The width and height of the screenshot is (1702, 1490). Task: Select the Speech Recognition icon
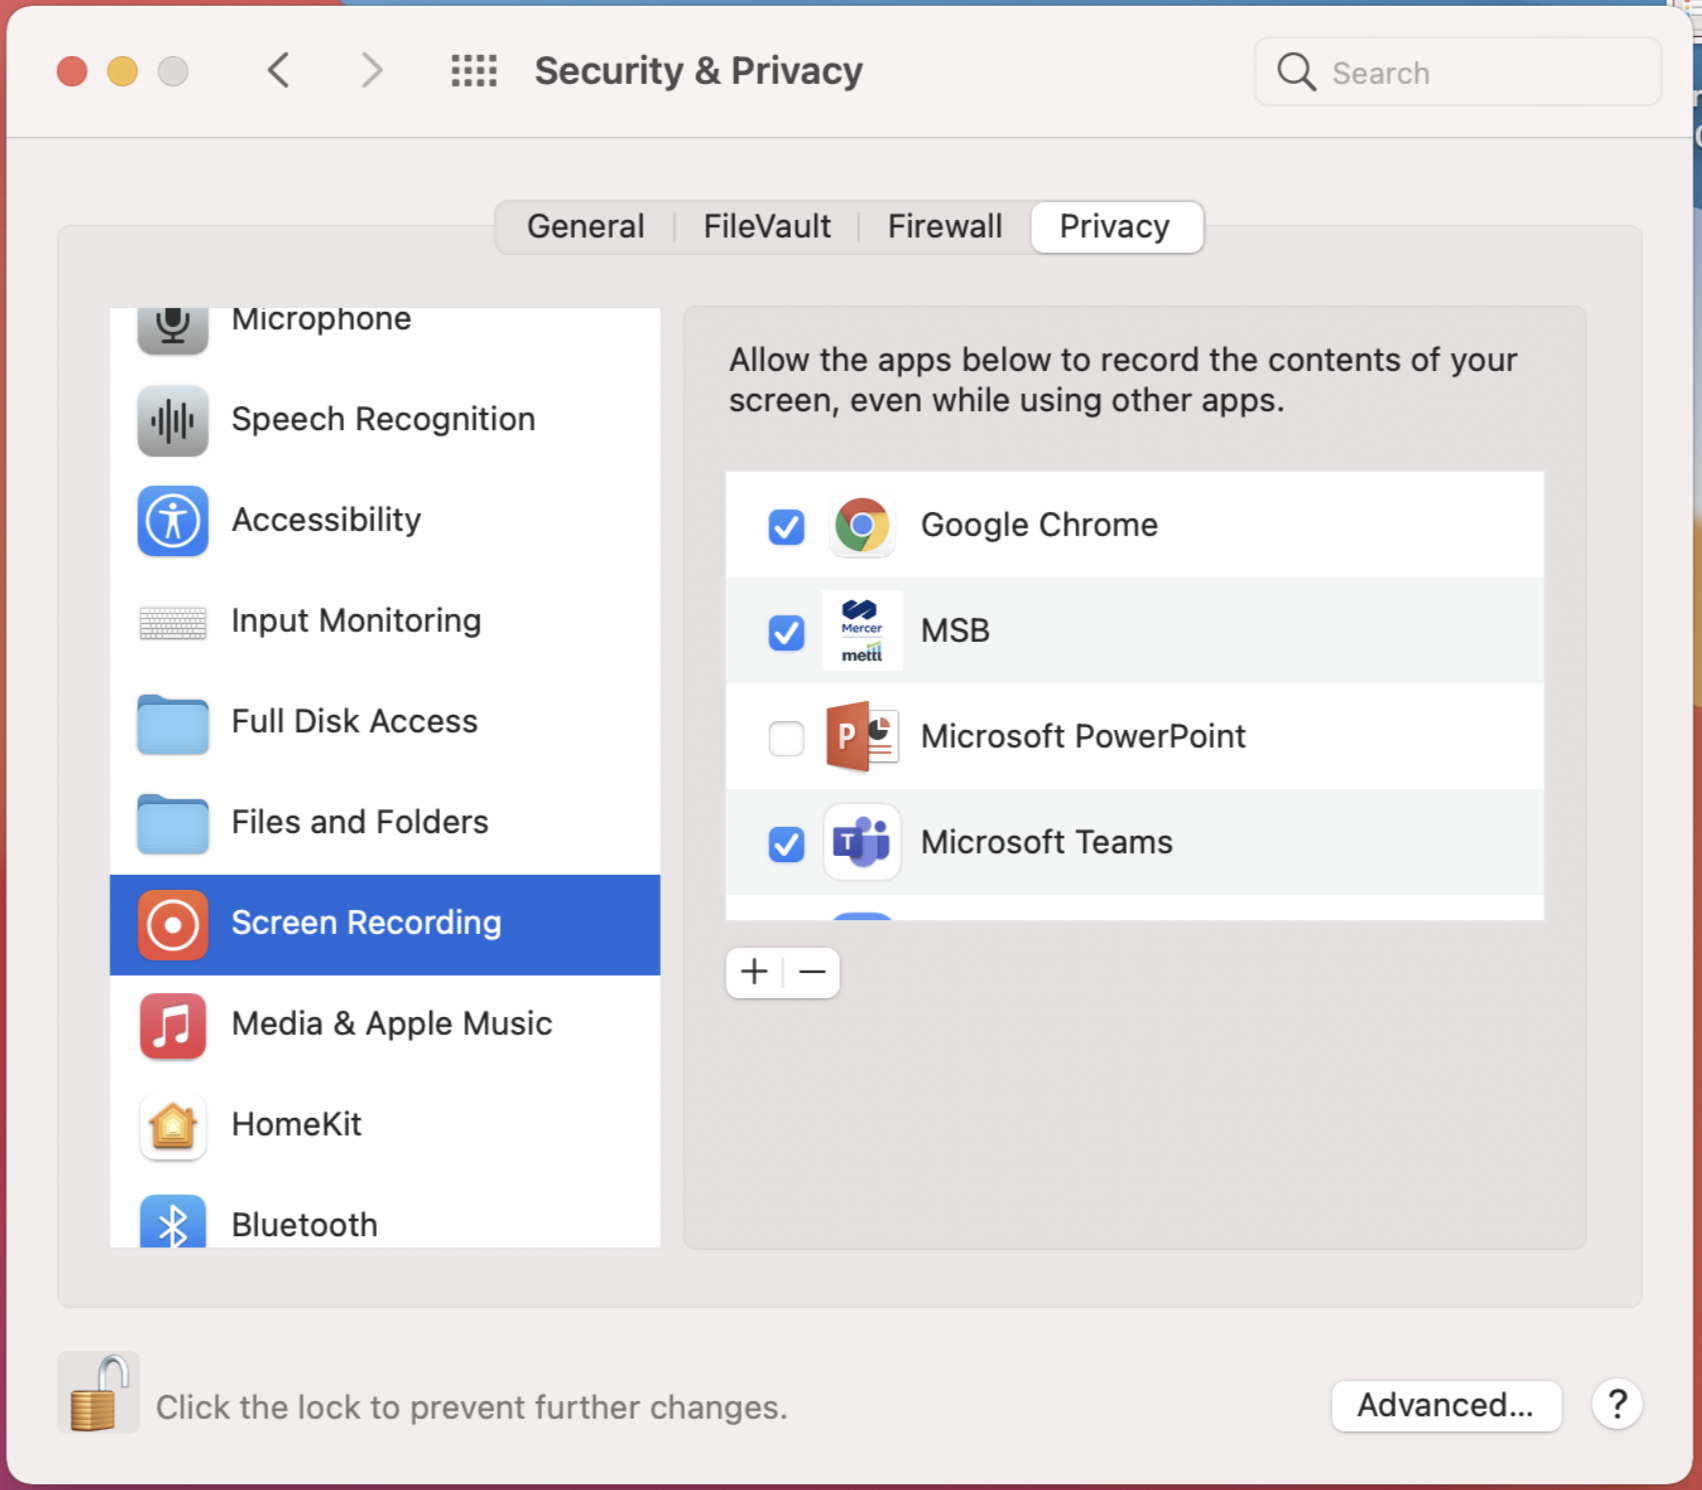(173, 421)
